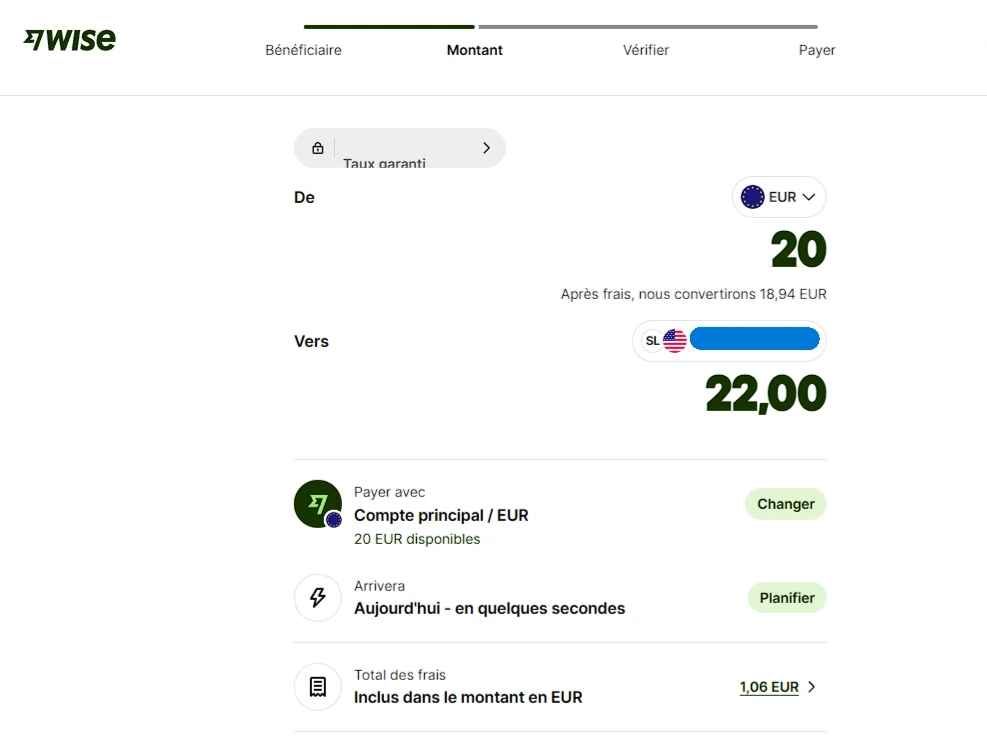The width and height of the screenshot is (987, 747).
Task: Open the recipient selector pill
Action: [729, 341]
